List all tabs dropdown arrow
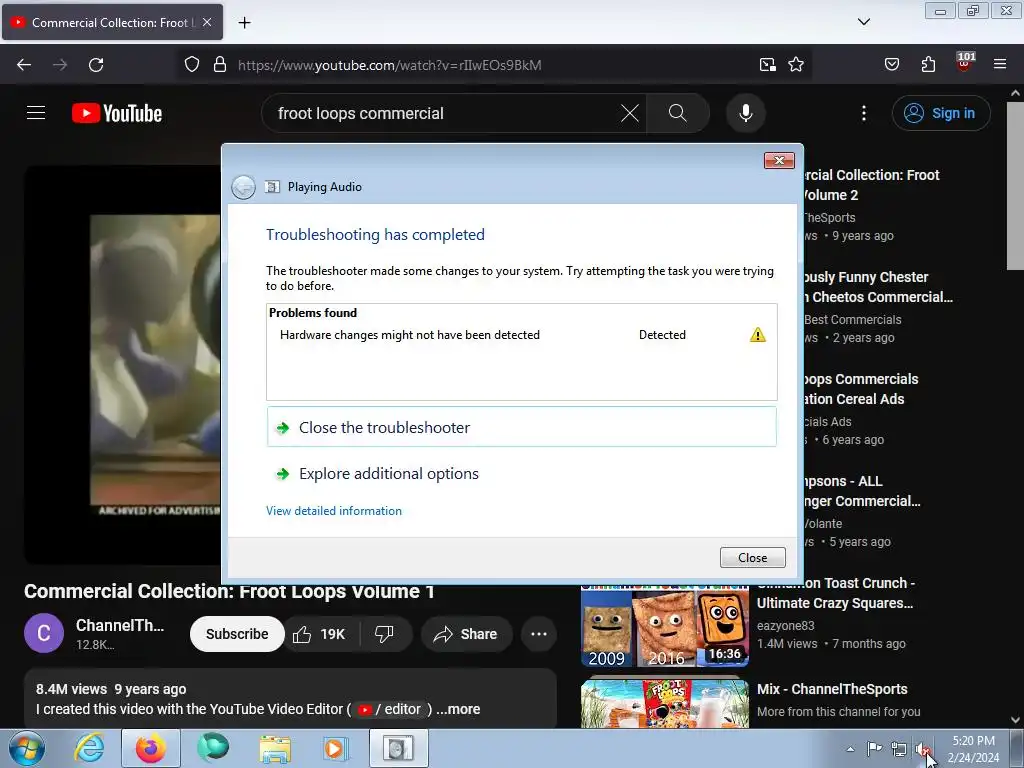 (863, 22)
